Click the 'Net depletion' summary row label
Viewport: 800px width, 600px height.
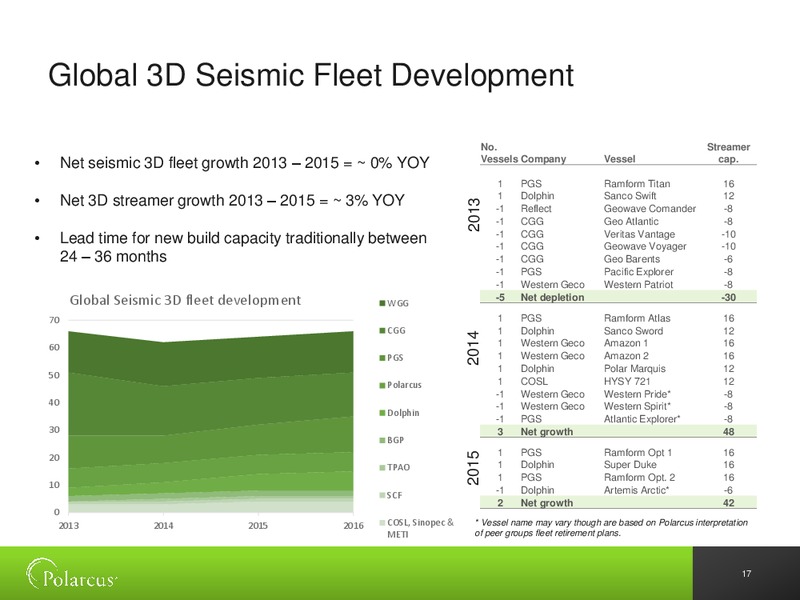point(552,297)
